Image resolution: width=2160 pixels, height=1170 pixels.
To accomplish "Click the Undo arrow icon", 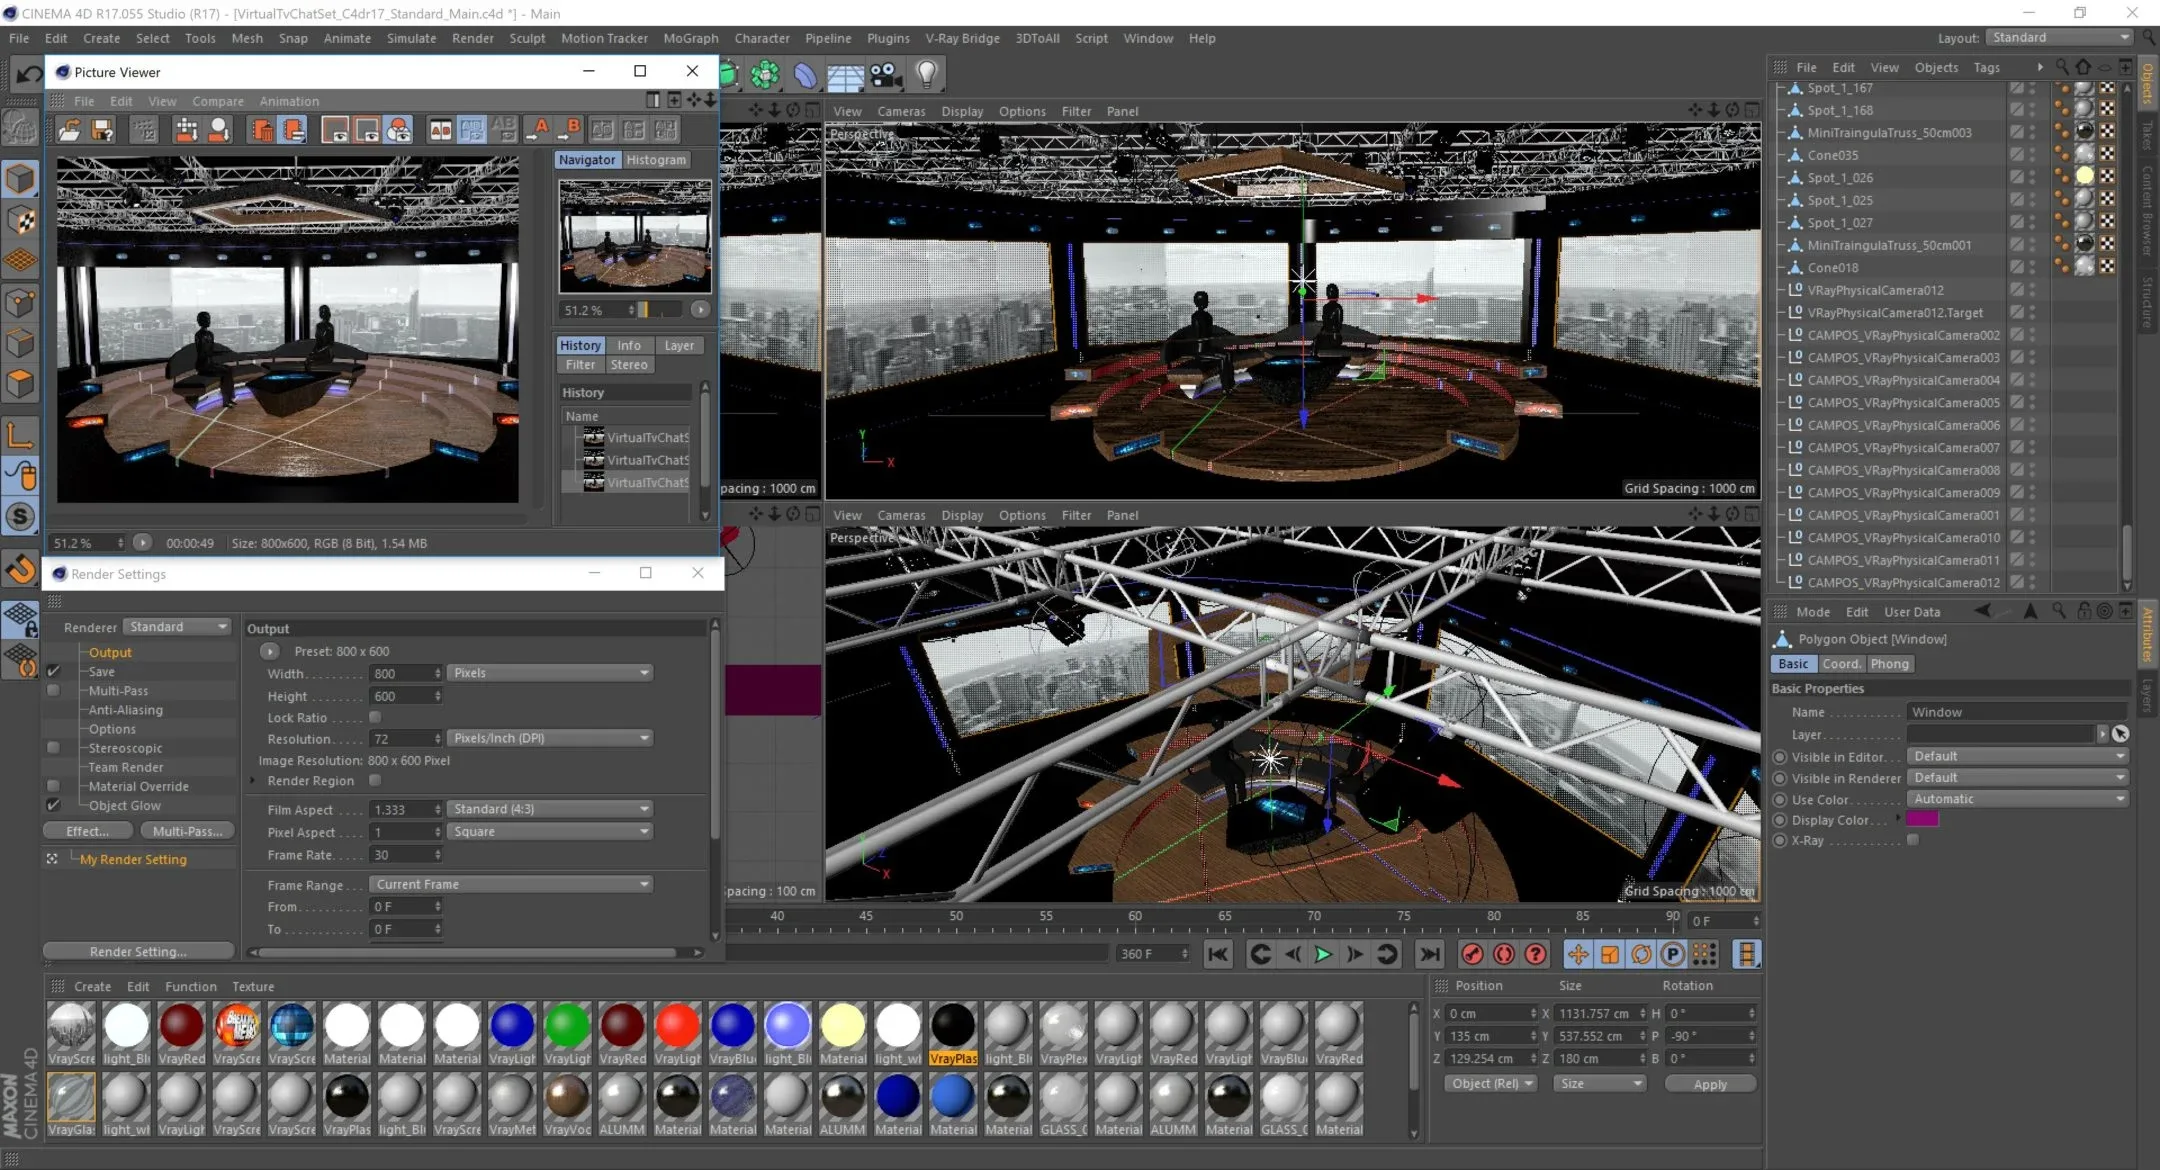I will tap(29, 73).
